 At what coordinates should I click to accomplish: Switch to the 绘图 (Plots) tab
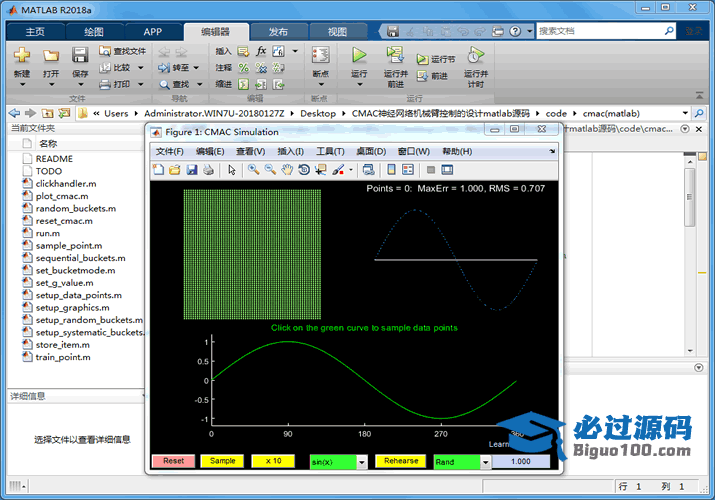pos(94,31)
